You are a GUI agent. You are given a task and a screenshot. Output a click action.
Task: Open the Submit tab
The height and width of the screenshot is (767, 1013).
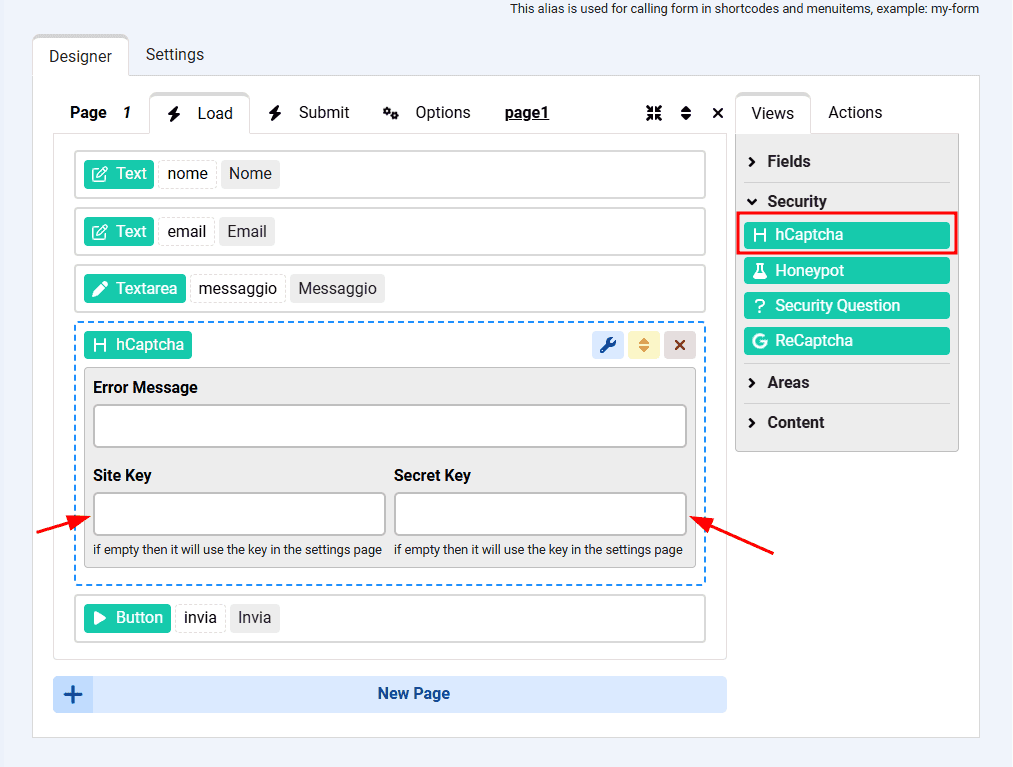309,113
